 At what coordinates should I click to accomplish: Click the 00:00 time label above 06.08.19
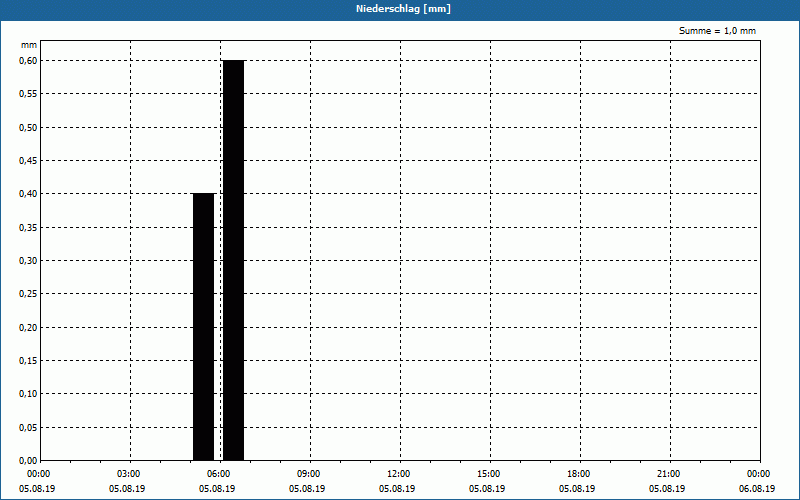pos(757,474)
